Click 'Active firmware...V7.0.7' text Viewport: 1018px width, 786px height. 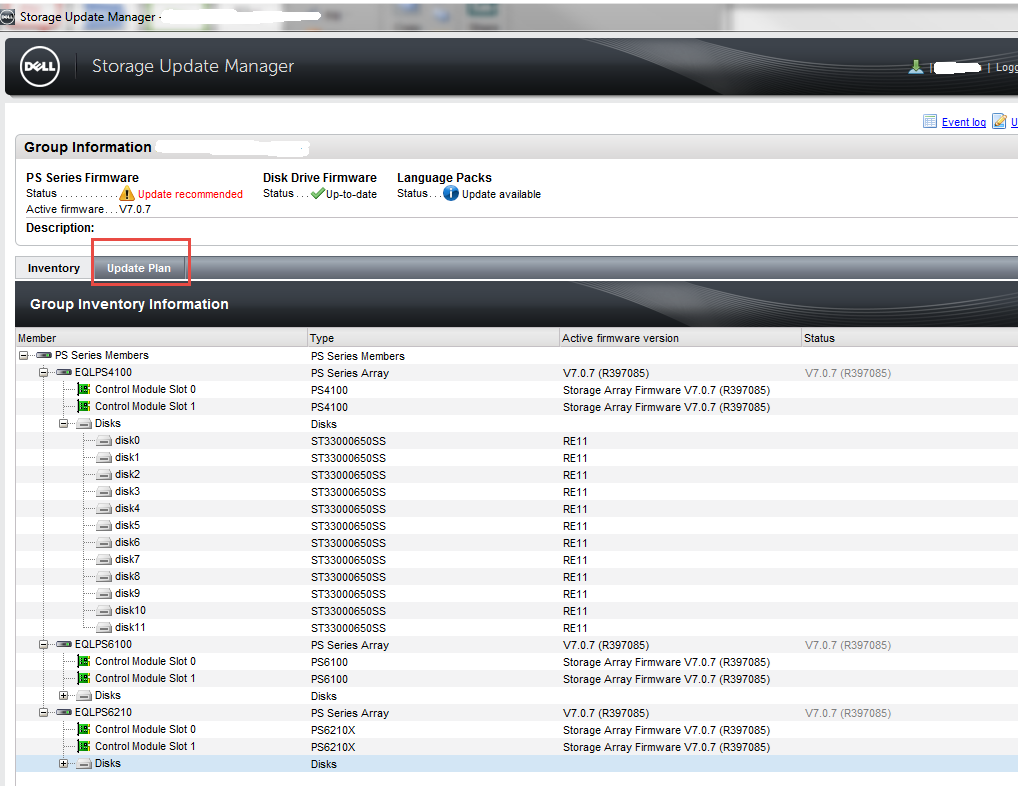click(88, 209)
